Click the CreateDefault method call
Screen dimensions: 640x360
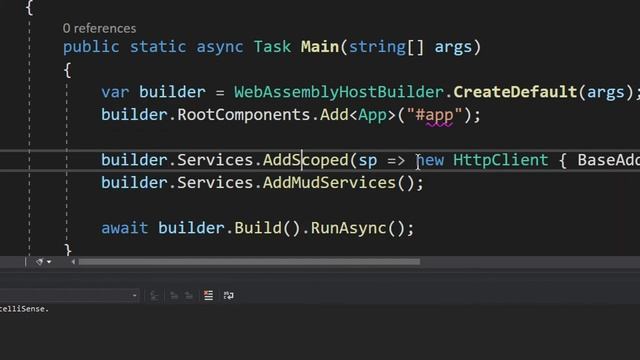(515, 92)
